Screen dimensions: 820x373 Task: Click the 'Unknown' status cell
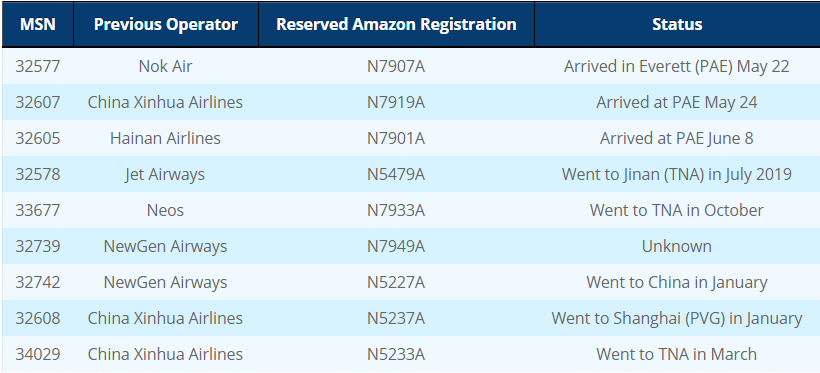pos(677,246)
